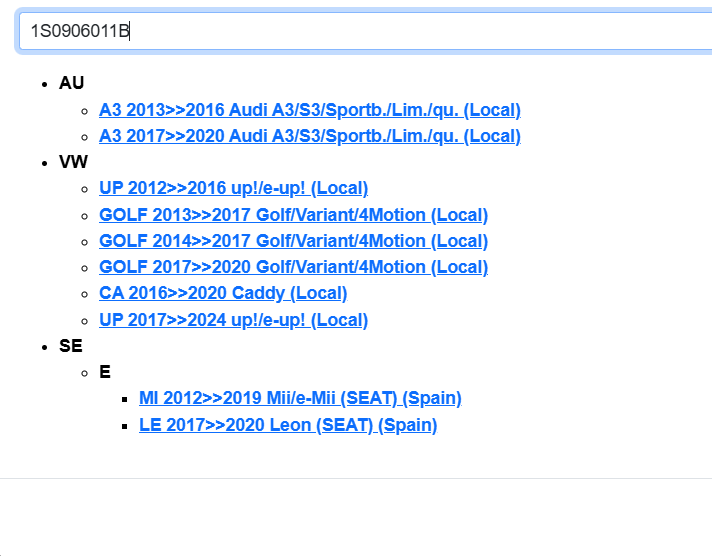Select GOLF 2013>>2017 Golf/Variant/4Motion link
The image size is (712, 556).
[293, 215]
